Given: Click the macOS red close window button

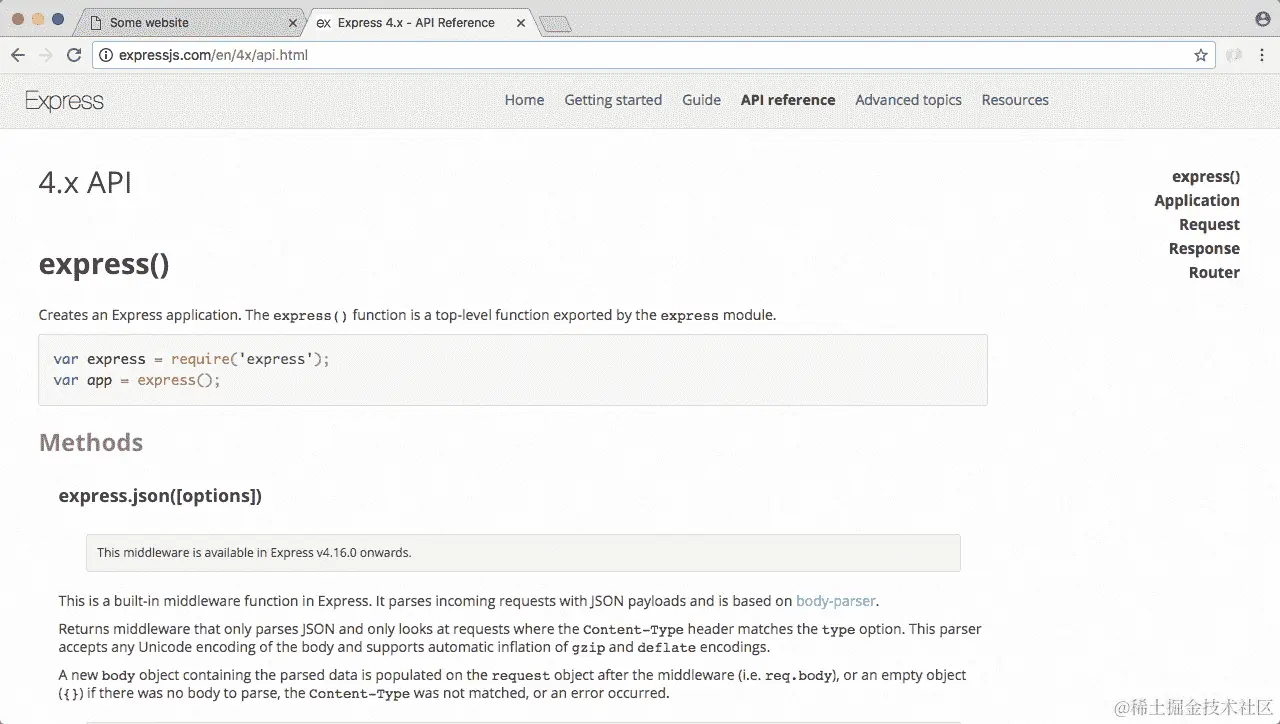Looking at the screenshot, I should 17,19.
